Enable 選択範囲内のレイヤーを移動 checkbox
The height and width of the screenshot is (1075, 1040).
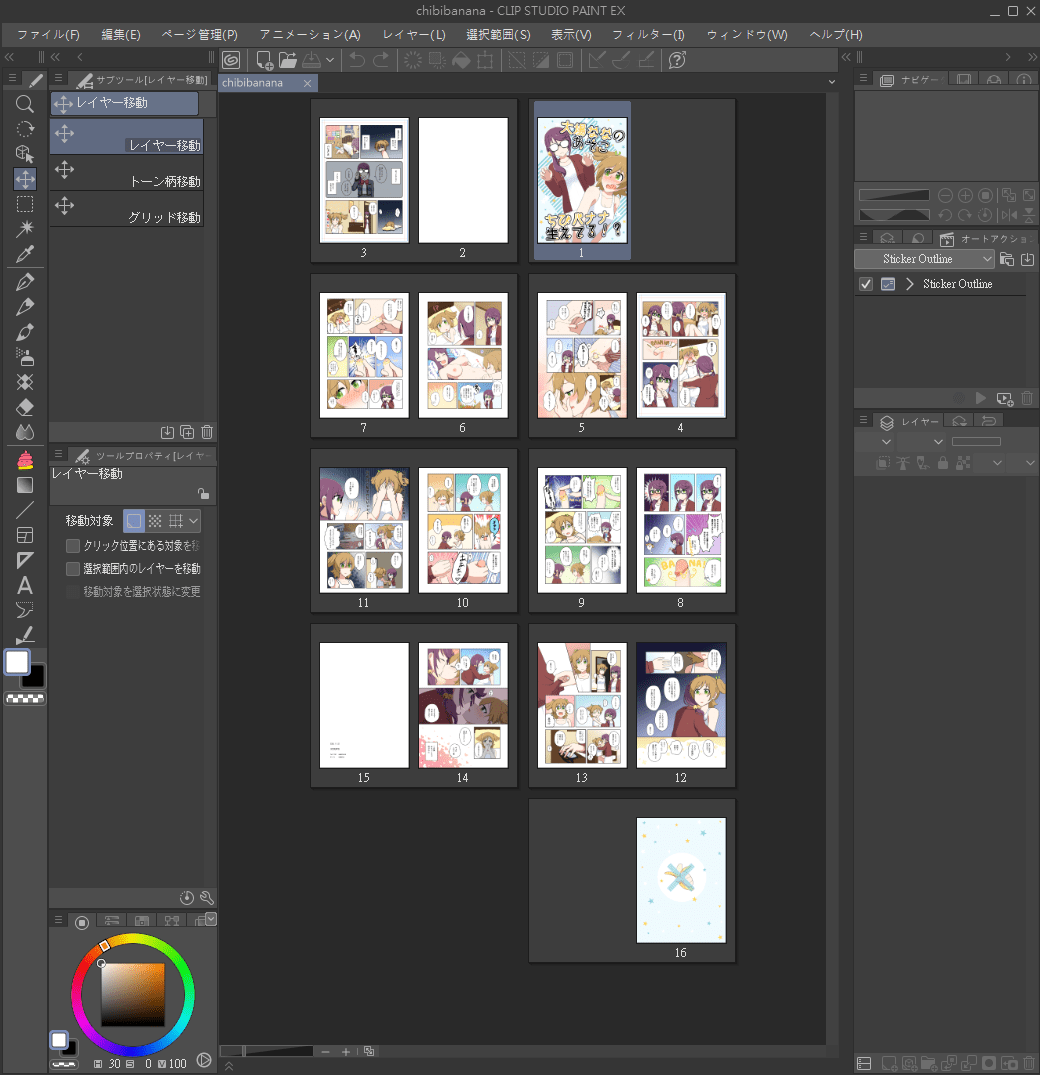click(x=73, y=569)
